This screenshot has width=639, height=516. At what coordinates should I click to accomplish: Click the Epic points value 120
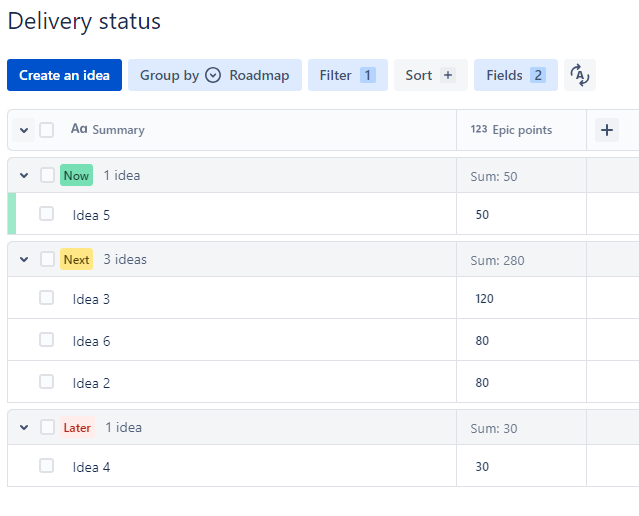[484, 299]
